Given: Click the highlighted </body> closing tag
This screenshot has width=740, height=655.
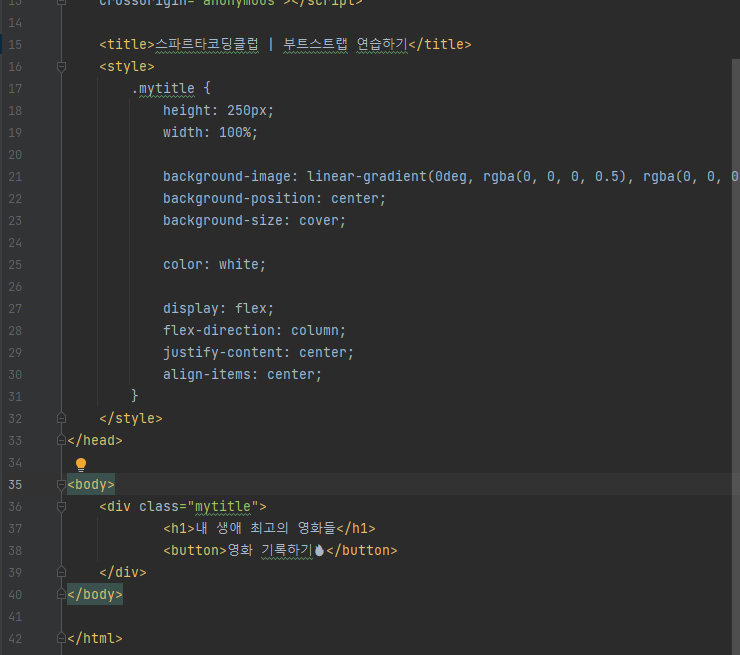Looking at the screenshot, I should [95, 595].
